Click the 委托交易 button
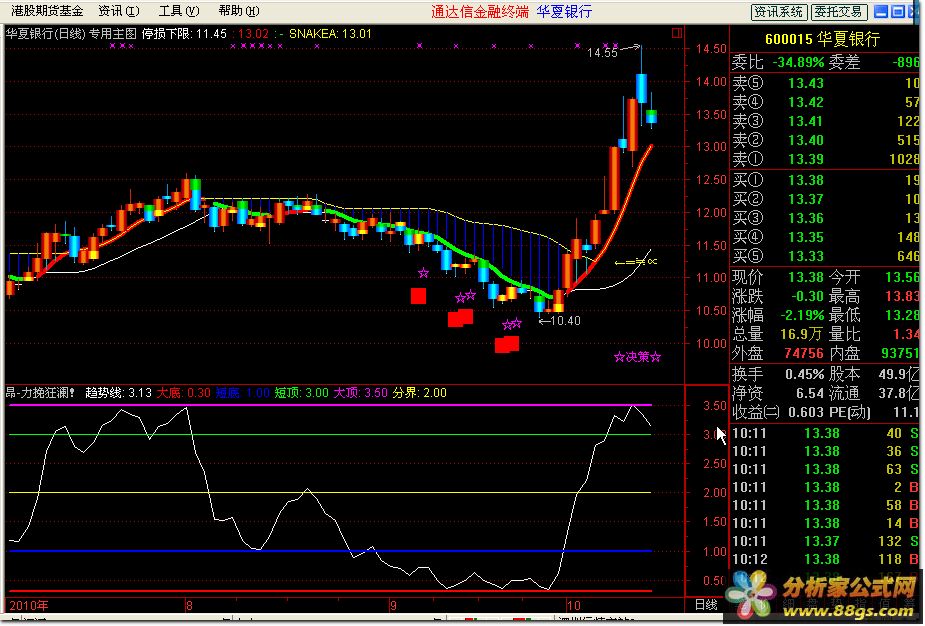The height and width of the screenshot is (626, 925). coord(838,11)
